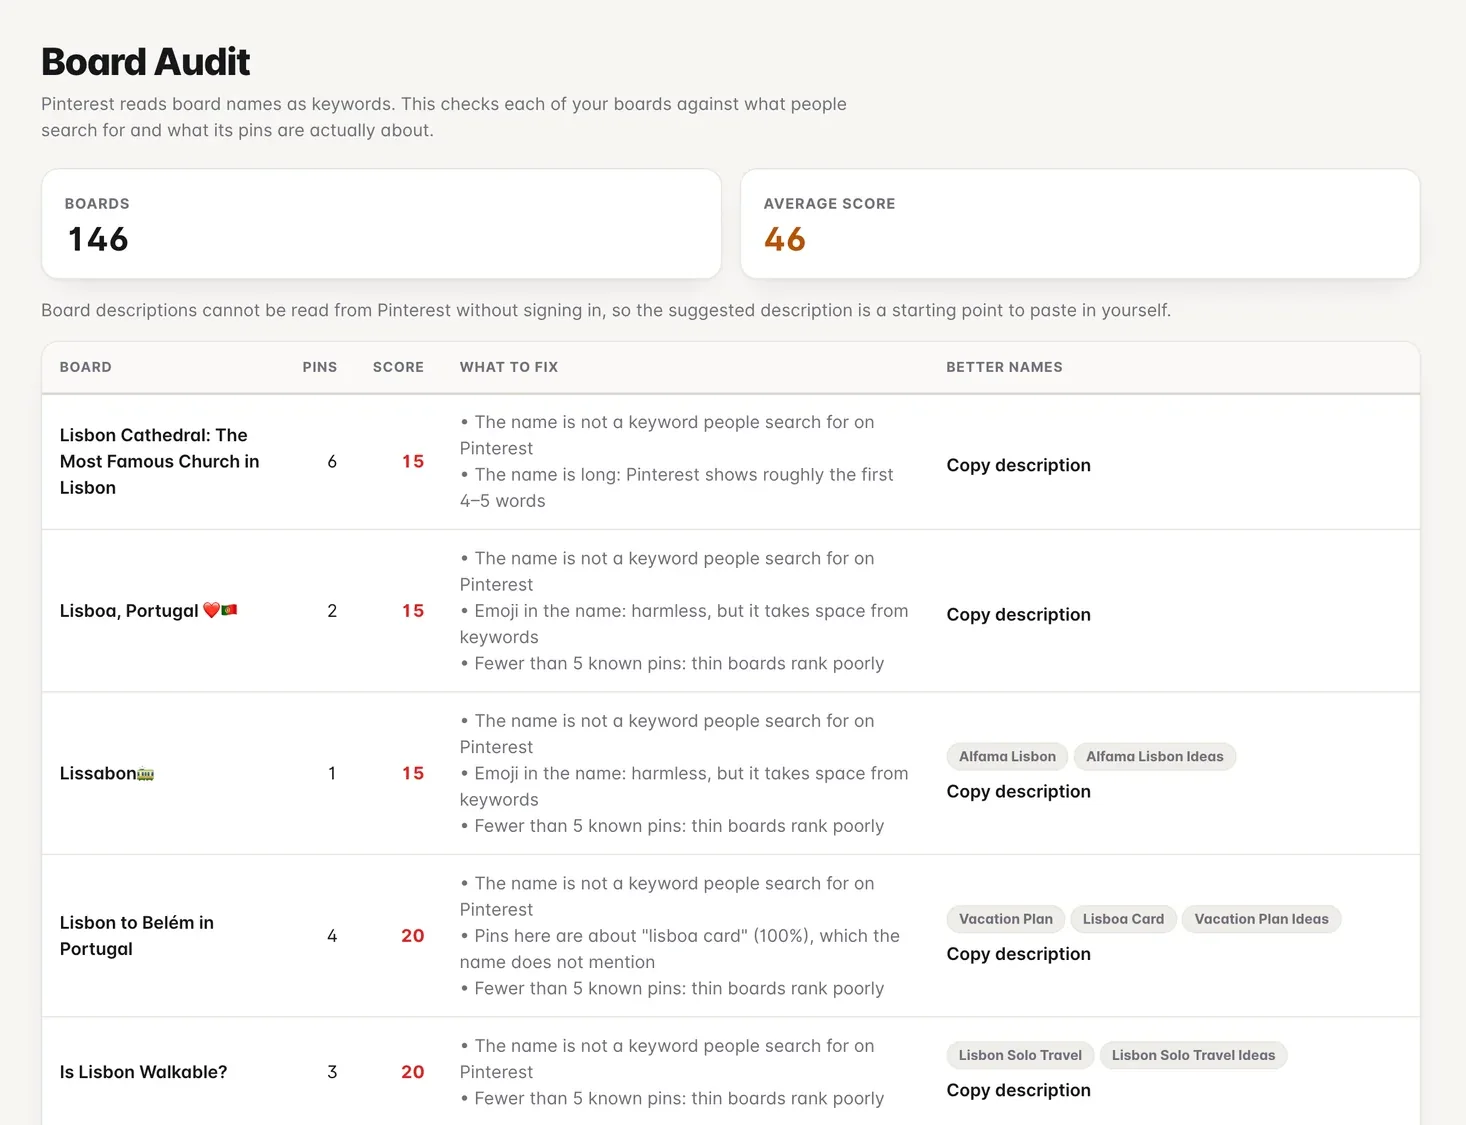Click the 'Pins here are about "lisboa card"' fix note
Screen dimensions: 1466x1125
[680, 949]
